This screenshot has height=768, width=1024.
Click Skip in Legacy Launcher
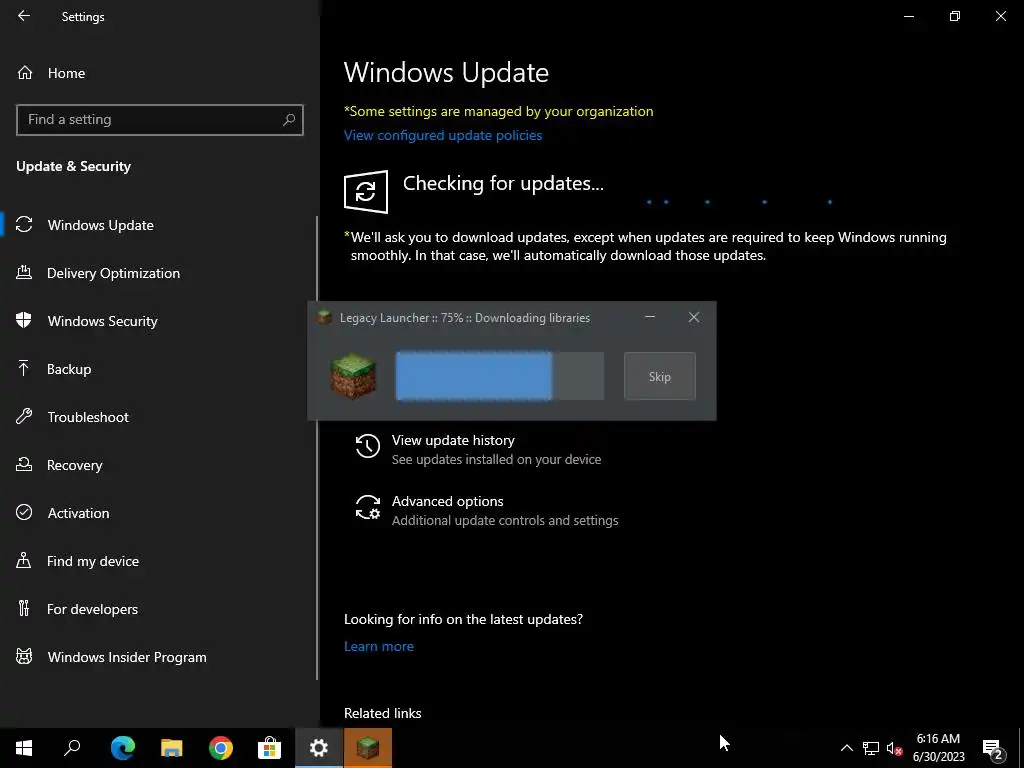pos(660,376)
